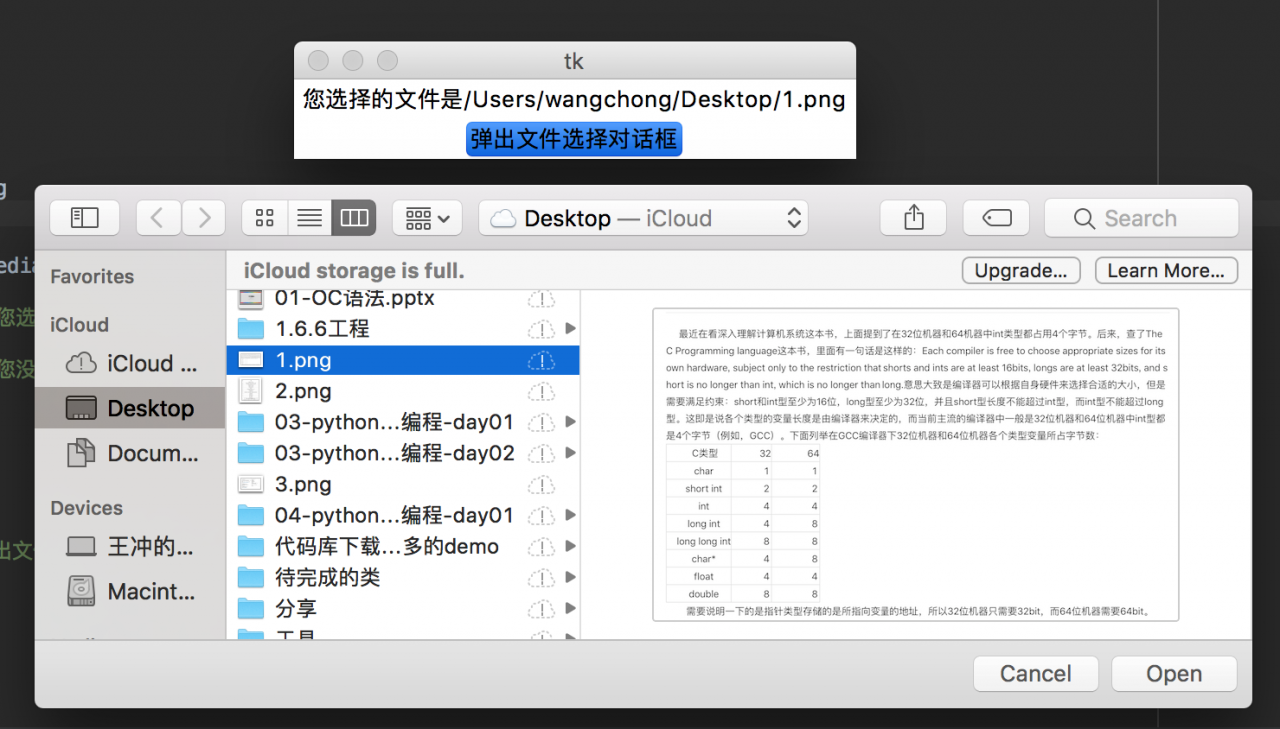1280x729 pixels.
Task: Select the 03-python...编程-day02 folder
Action: tap(403, 453)
